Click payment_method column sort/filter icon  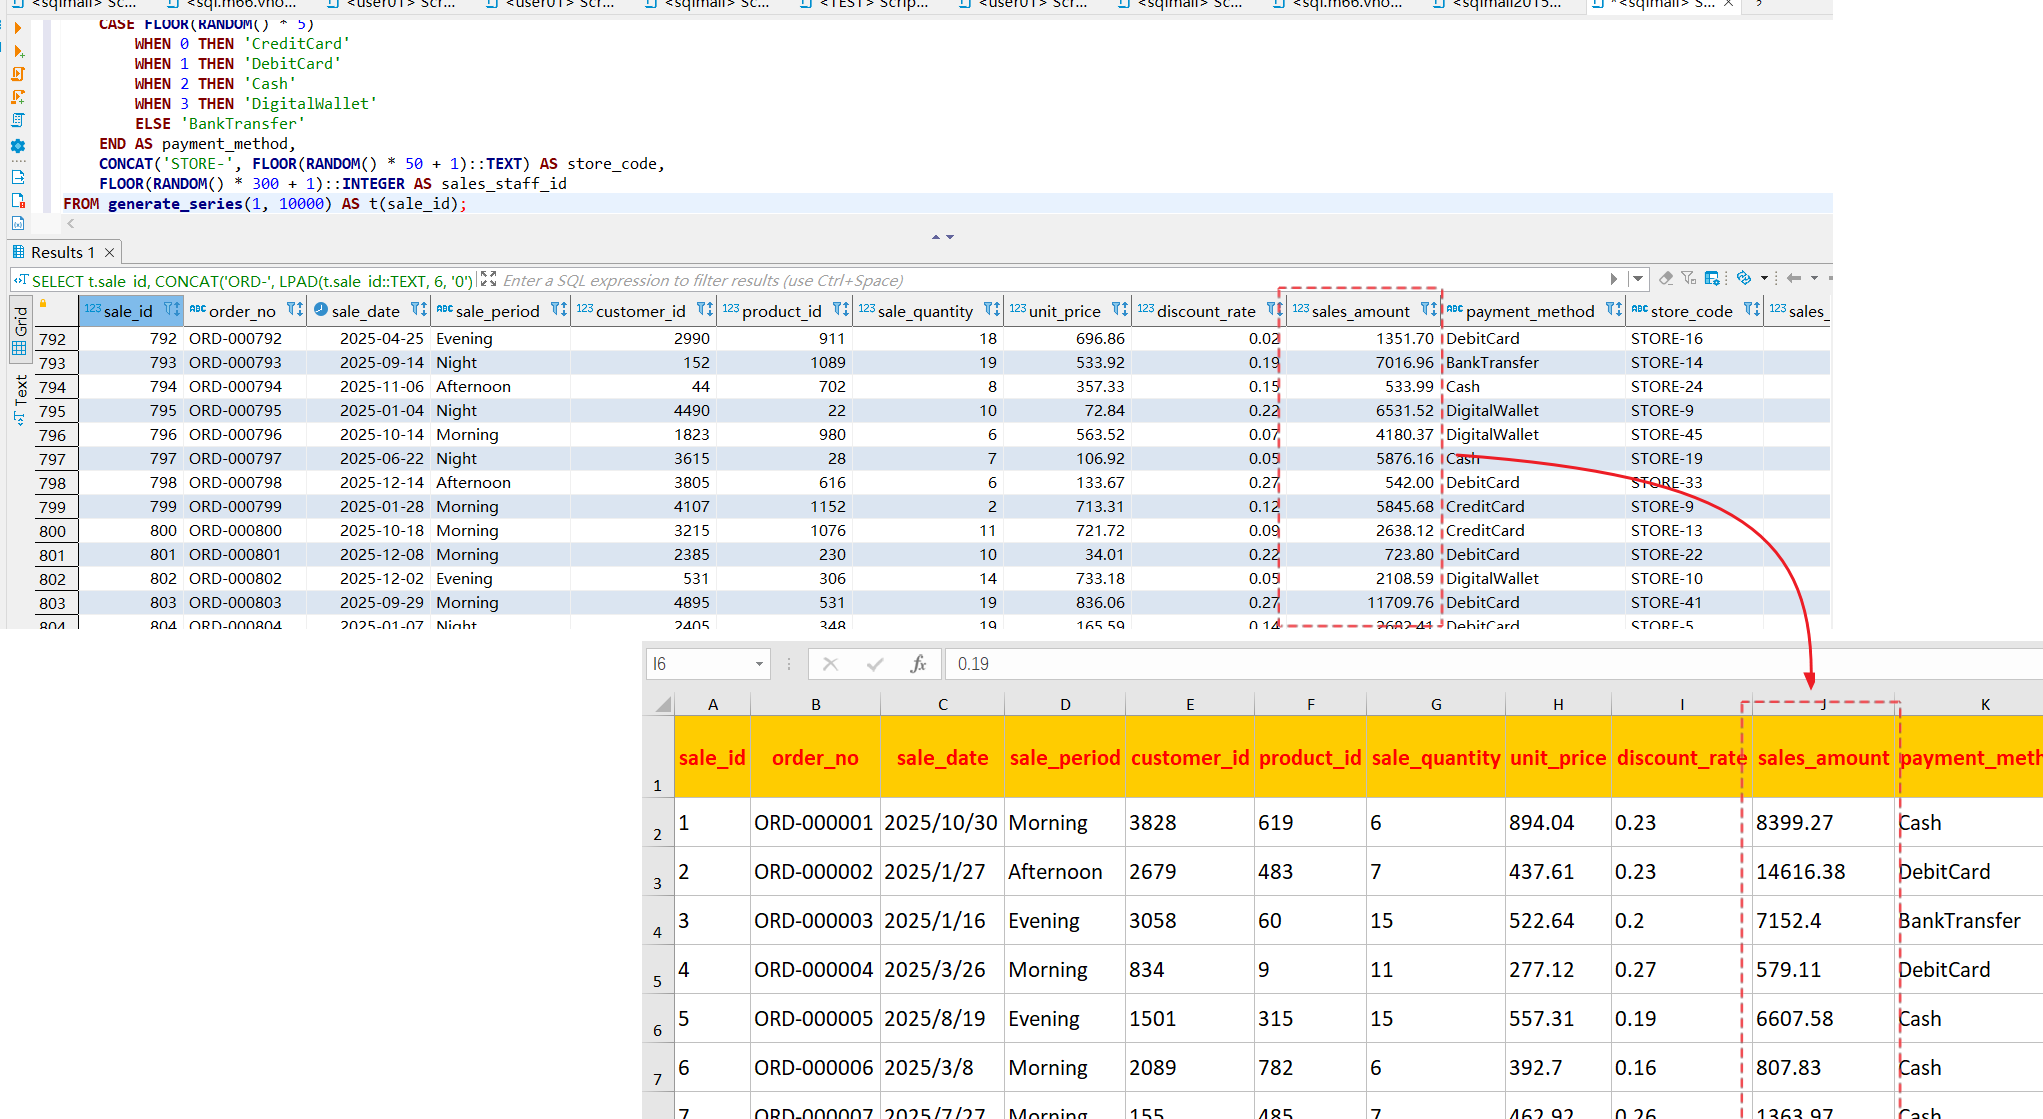(1613, 310)
